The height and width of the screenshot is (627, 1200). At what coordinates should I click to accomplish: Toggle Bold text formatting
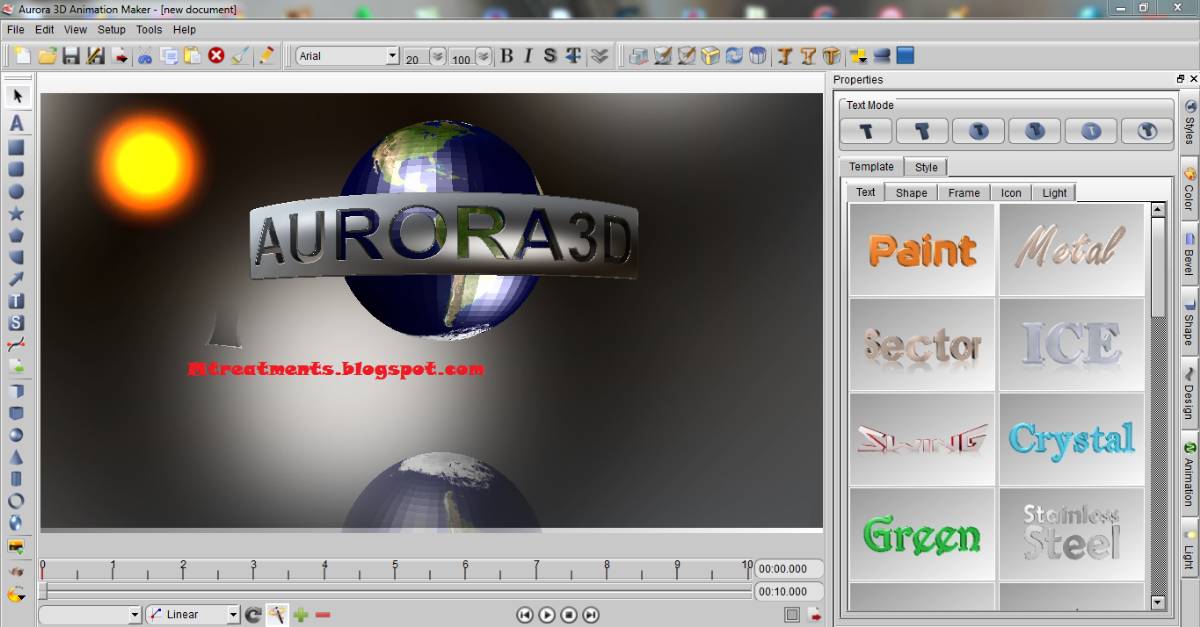(x=506, y=56)
